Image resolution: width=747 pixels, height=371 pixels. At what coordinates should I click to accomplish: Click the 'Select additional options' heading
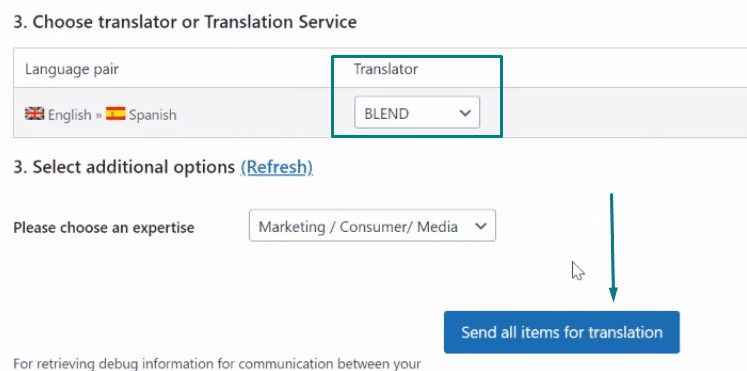pyautogui.click(x=124, y=167)
